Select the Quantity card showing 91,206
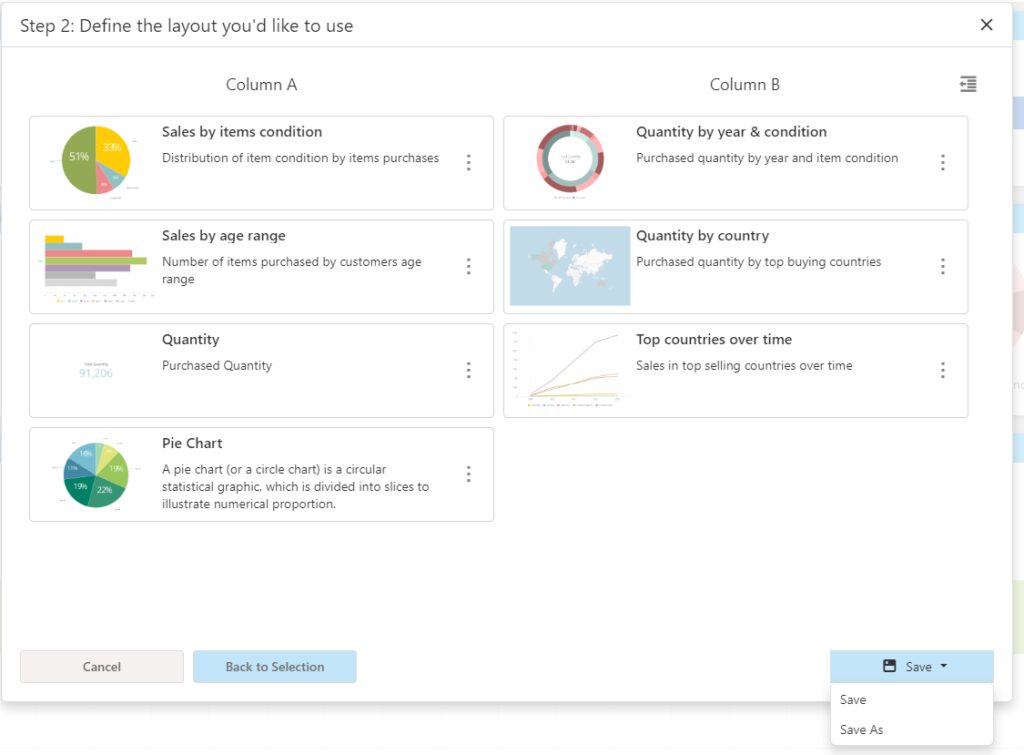Screen dimensions: 1024x755 click(x=94, y=369)
